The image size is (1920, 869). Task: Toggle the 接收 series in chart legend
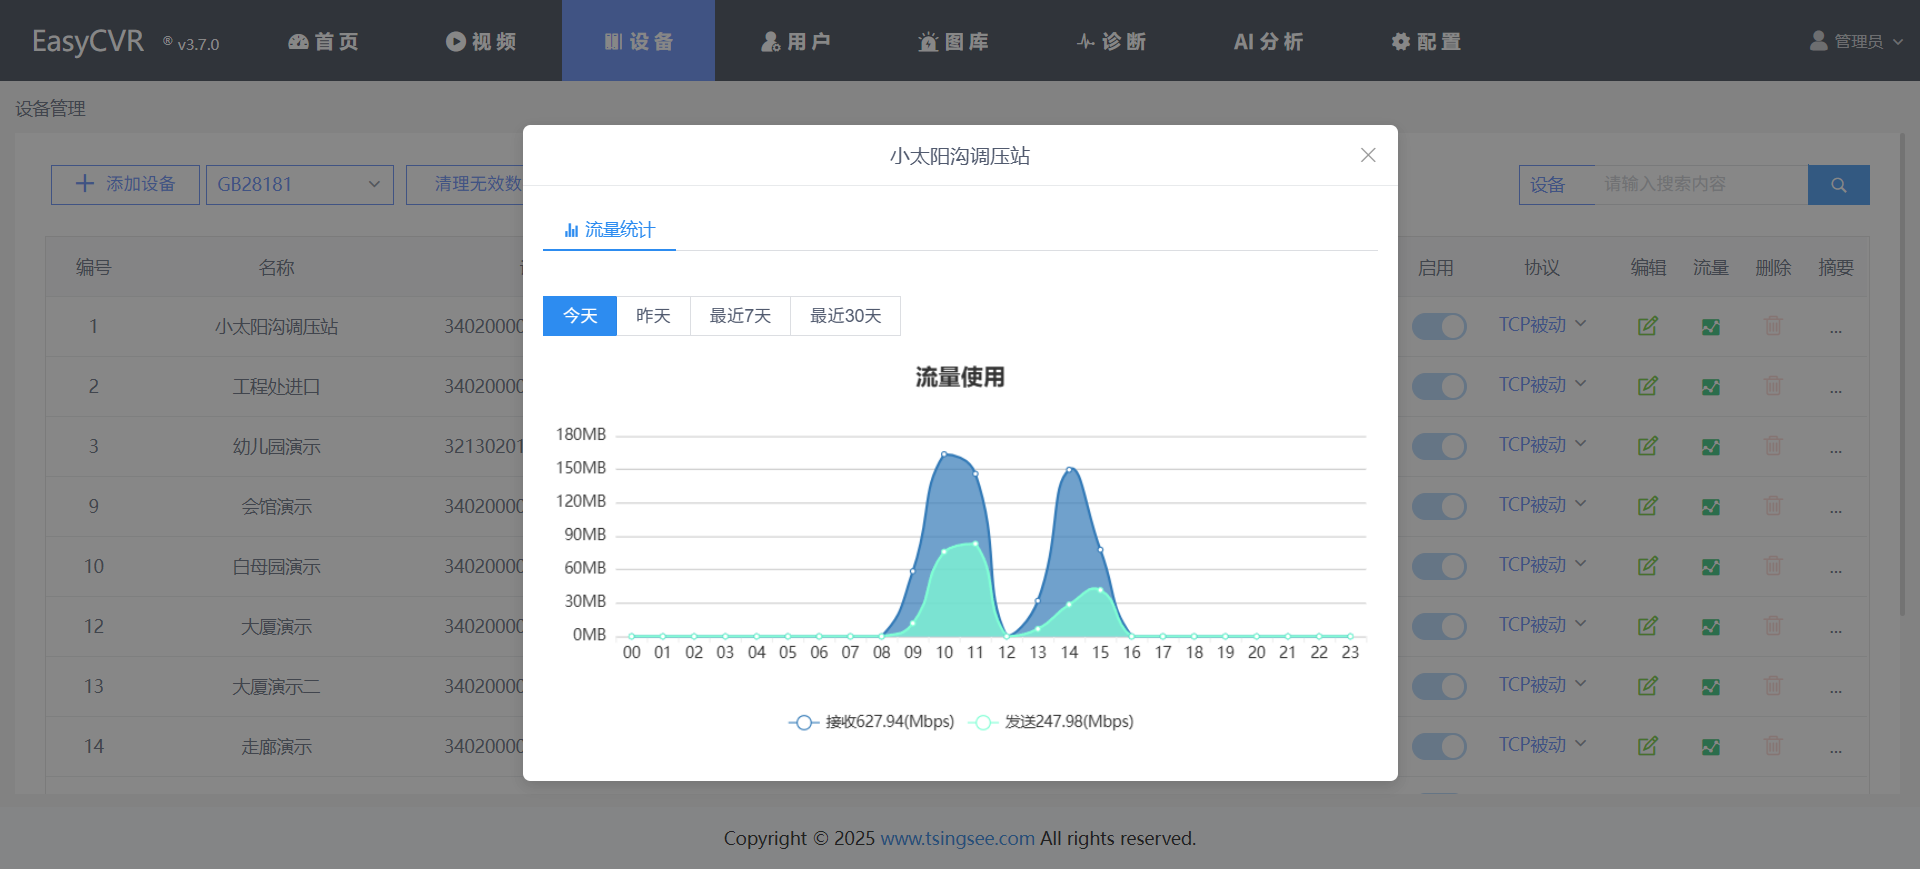872,722
